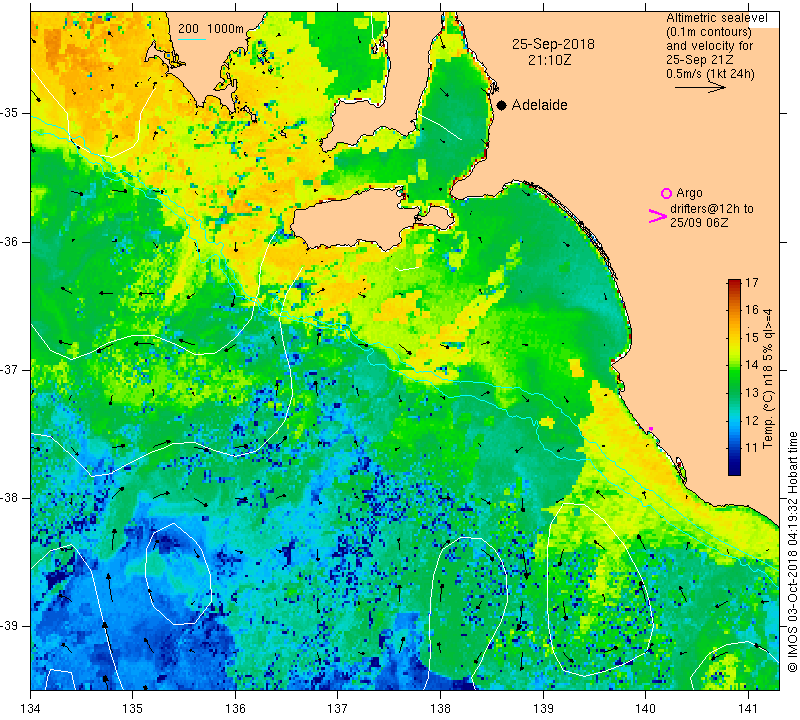The width and height of the screenshot is (800, 720).
Task: Click the 139 longitude axis label
Action: [x=543, y=709]
